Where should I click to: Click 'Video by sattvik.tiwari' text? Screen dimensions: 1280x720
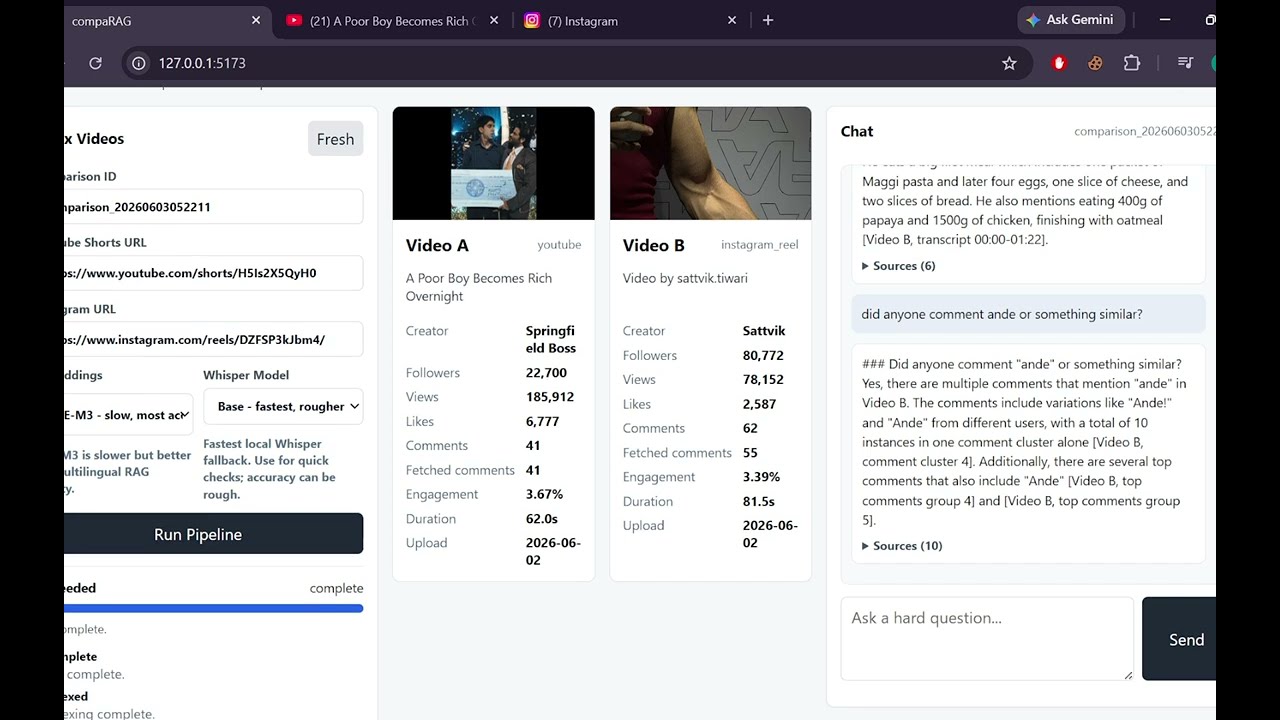pyautogui.click(x=685, y=278)
